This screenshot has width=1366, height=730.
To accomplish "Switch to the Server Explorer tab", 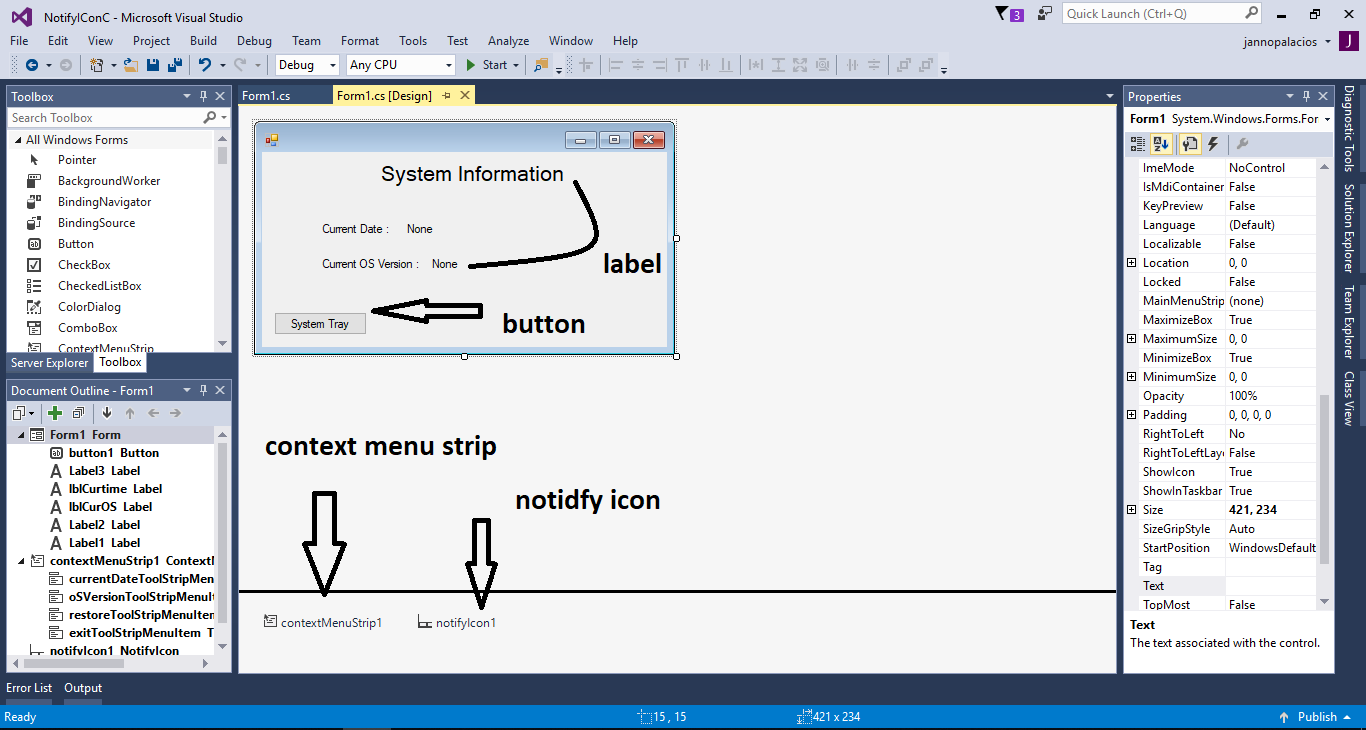I will click(50, 363).
